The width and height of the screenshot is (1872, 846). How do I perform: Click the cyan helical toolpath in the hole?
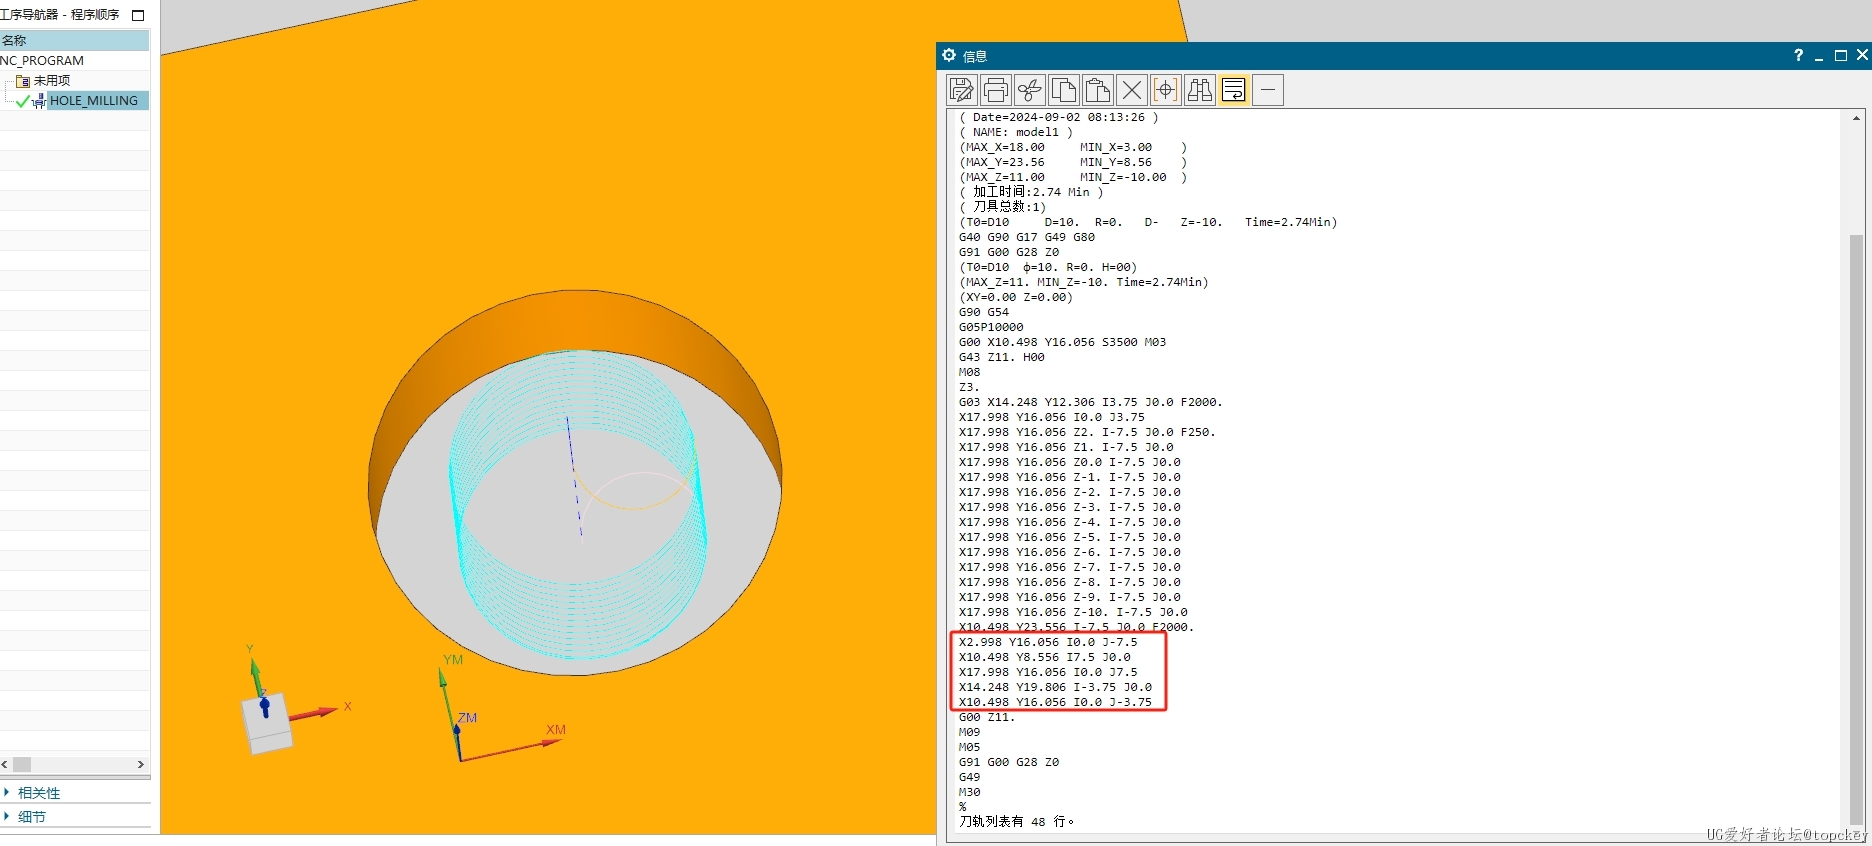click(x=576, y=505)
